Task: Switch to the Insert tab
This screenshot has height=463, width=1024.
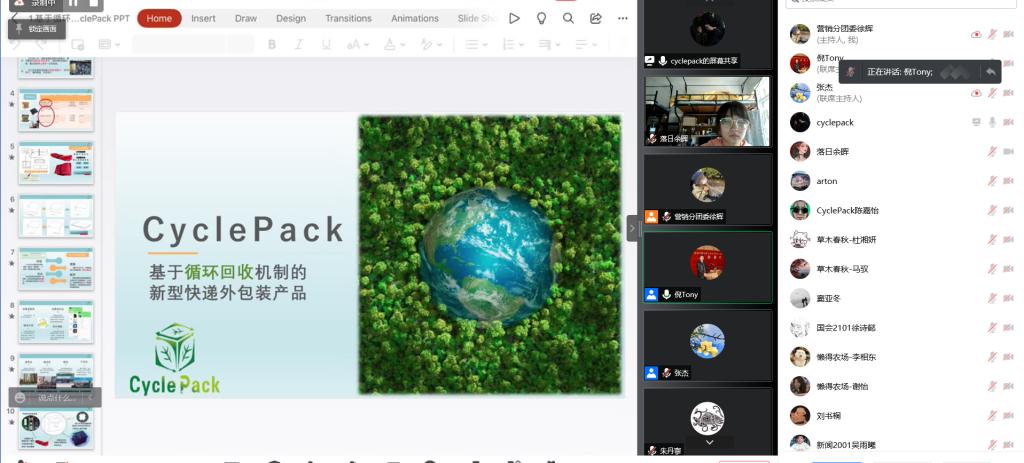Action: pos(203,18)
